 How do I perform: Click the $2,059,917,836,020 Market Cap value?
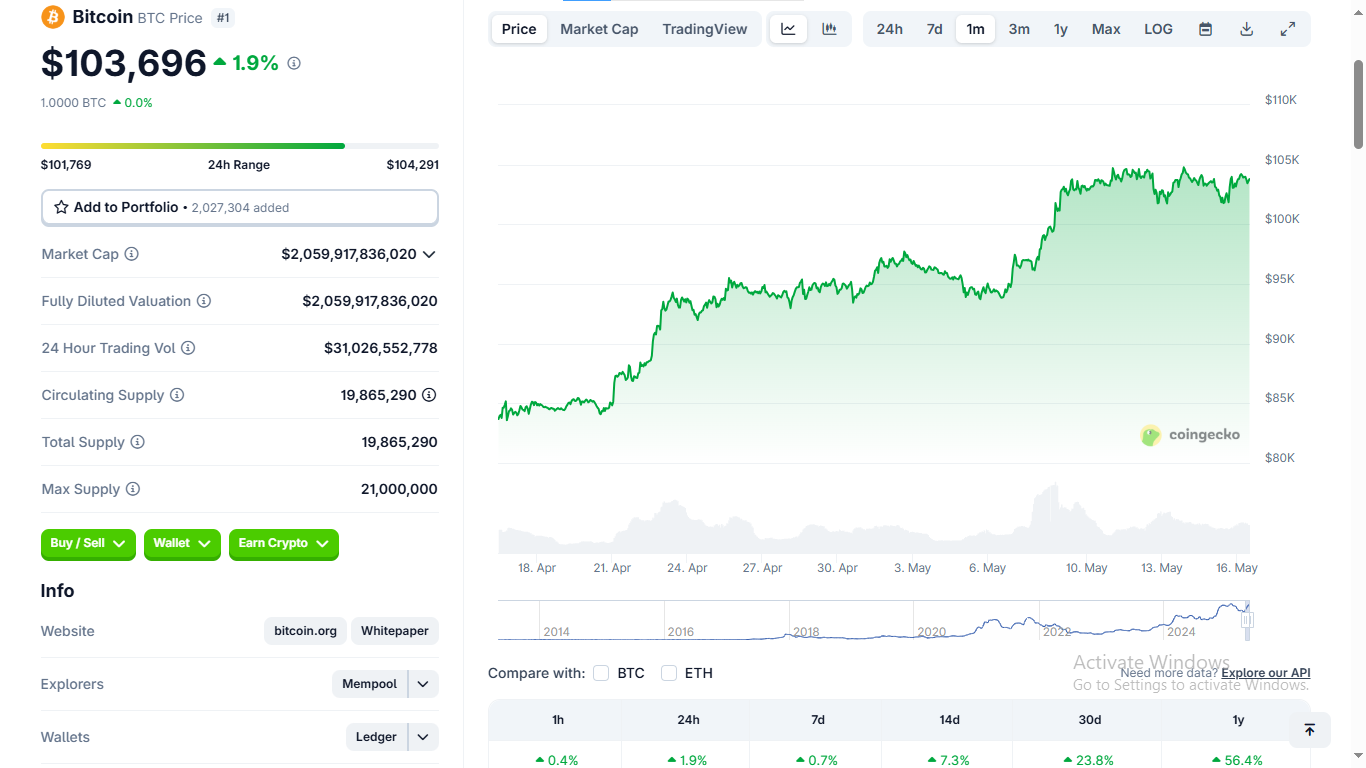tap(349, 254)
